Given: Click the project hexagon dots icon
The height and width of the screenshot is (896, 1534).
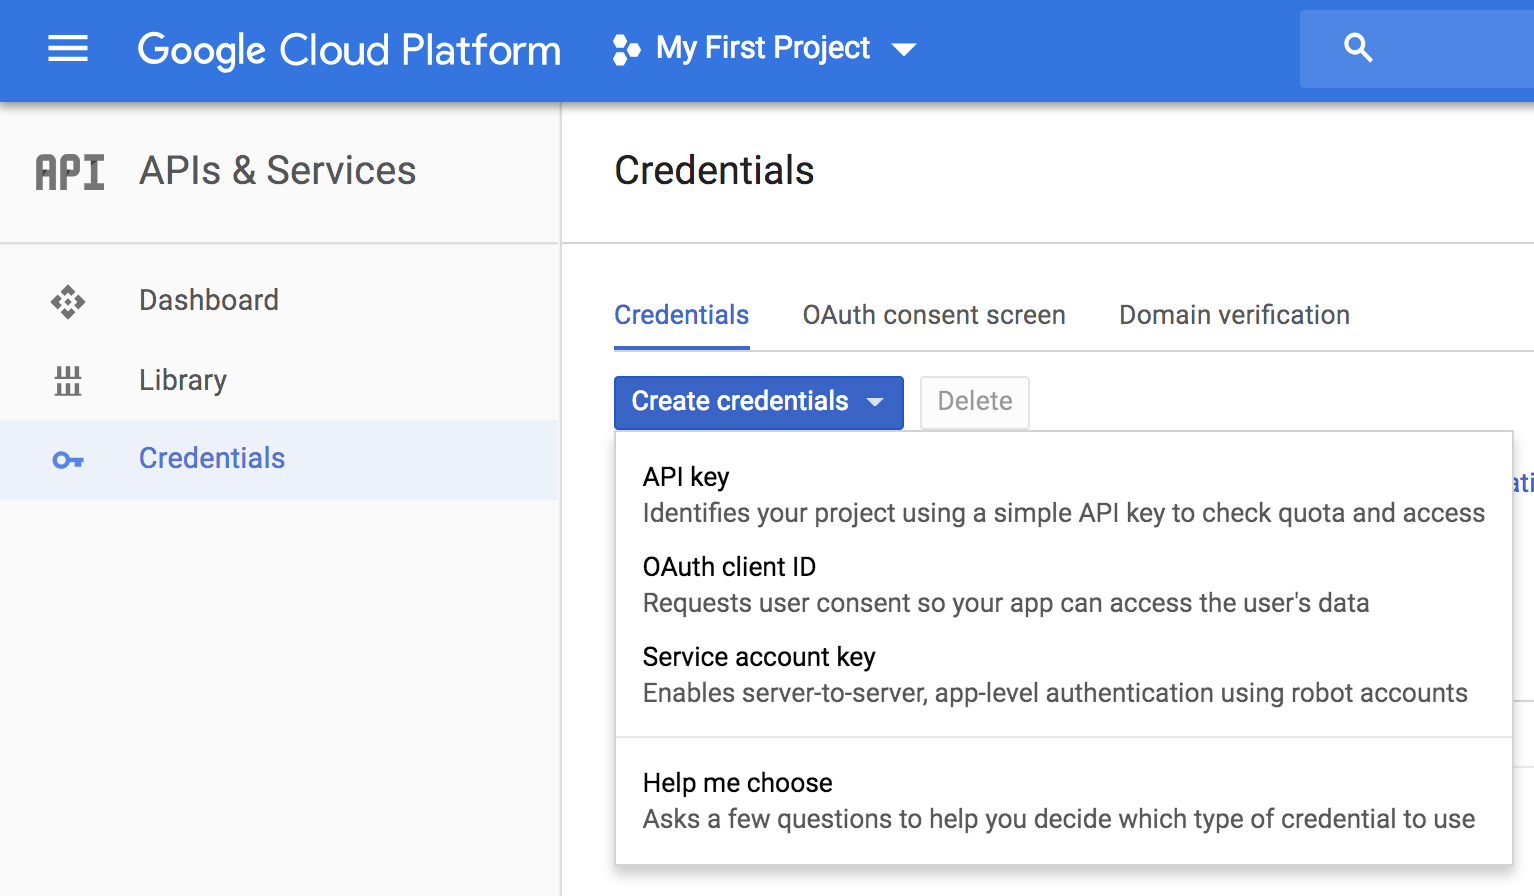Looking at the screenshot, I should (626, 49).
